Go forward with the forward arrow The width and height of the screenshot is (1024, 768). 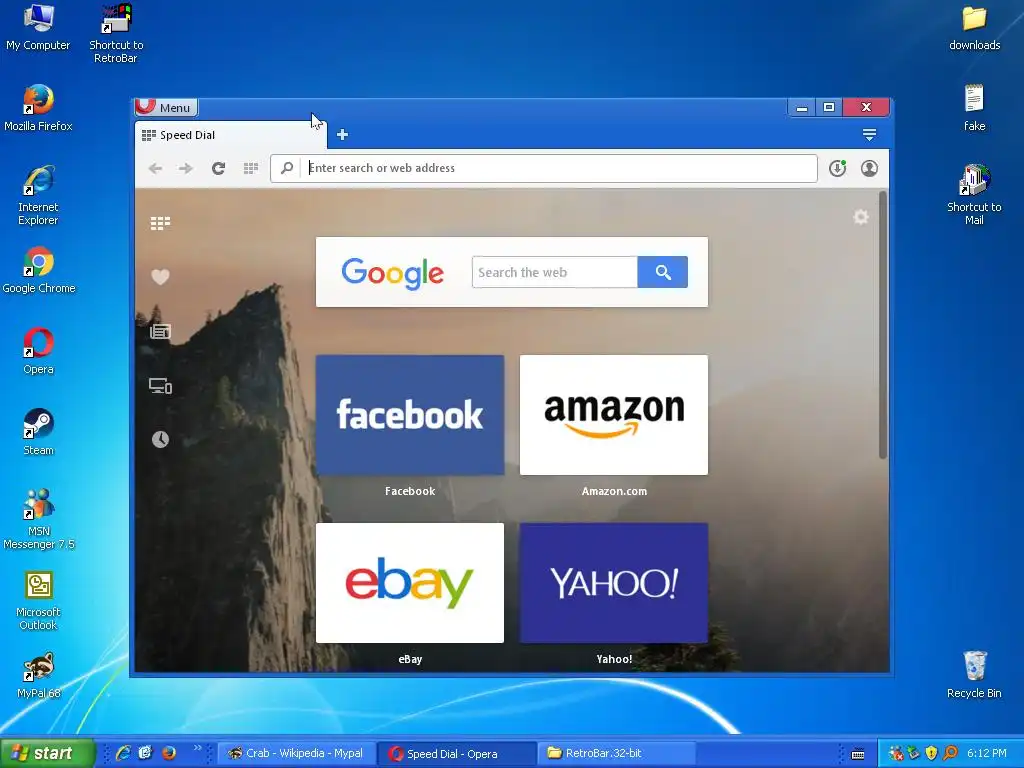click(186, 168)
